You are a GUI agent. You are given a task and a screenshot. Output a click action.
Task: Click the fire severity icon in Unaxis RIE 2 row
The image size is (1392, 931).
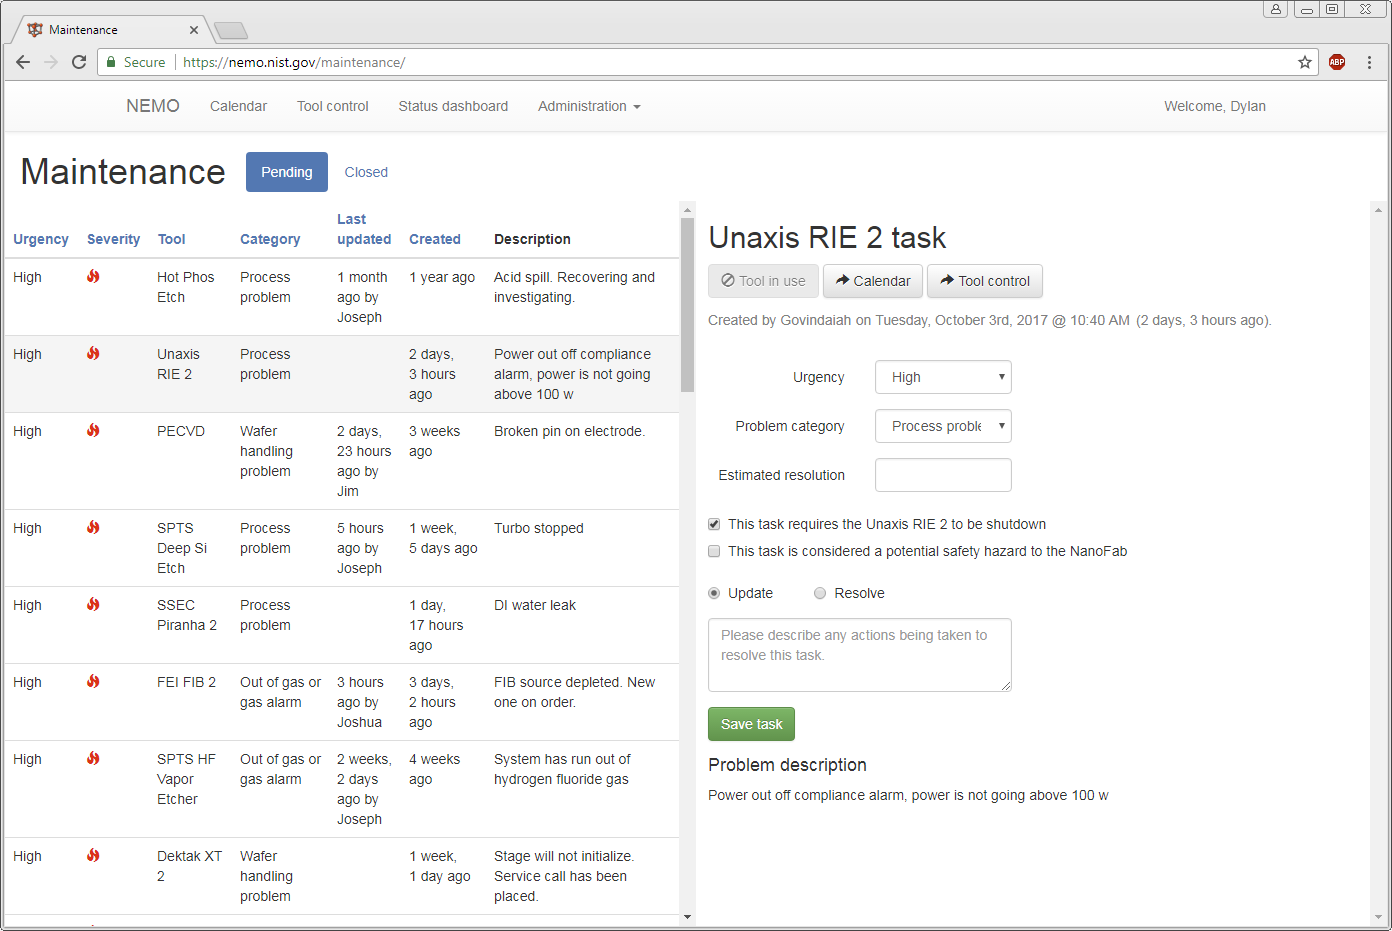[x=93, y=353]
